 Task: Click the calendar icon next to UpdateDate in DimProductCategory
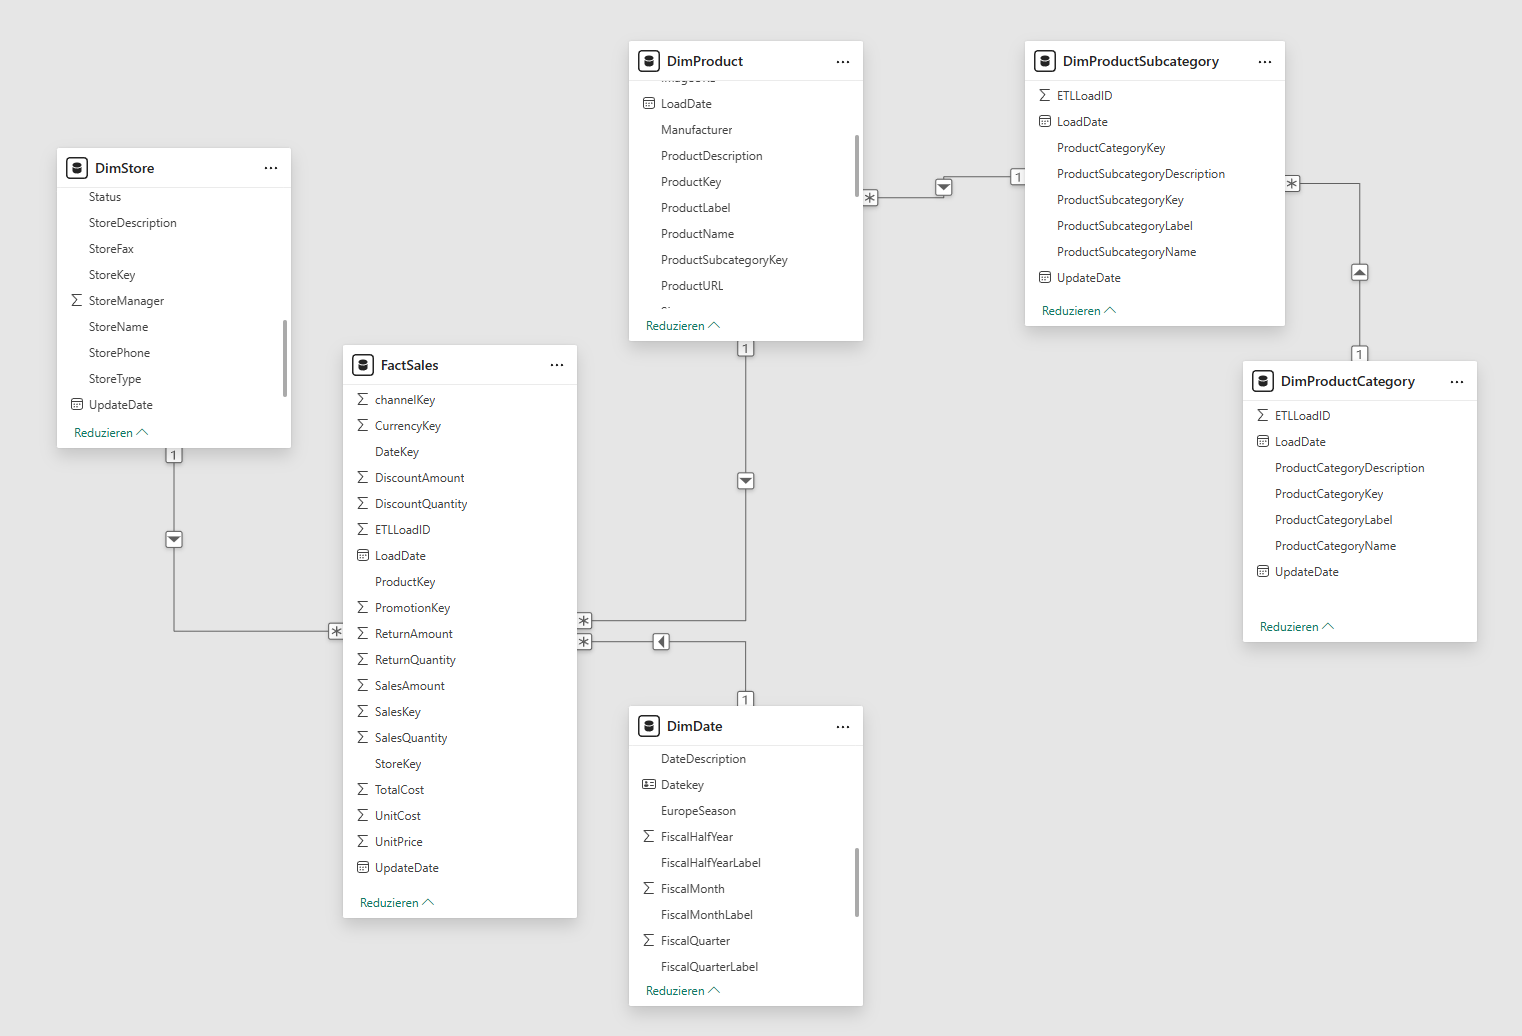click(1263, 571)
